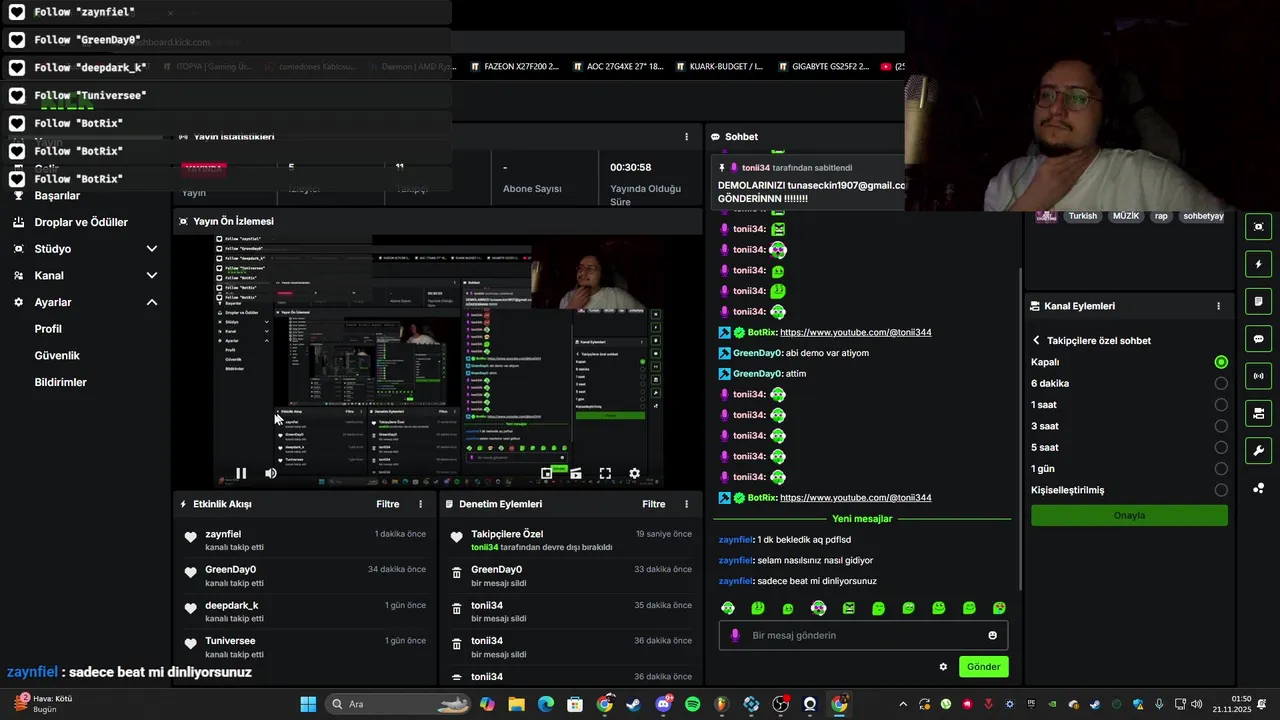Click the Turkish stream tag
This screenshot has width=1280, height=720.
[1082, 216]
